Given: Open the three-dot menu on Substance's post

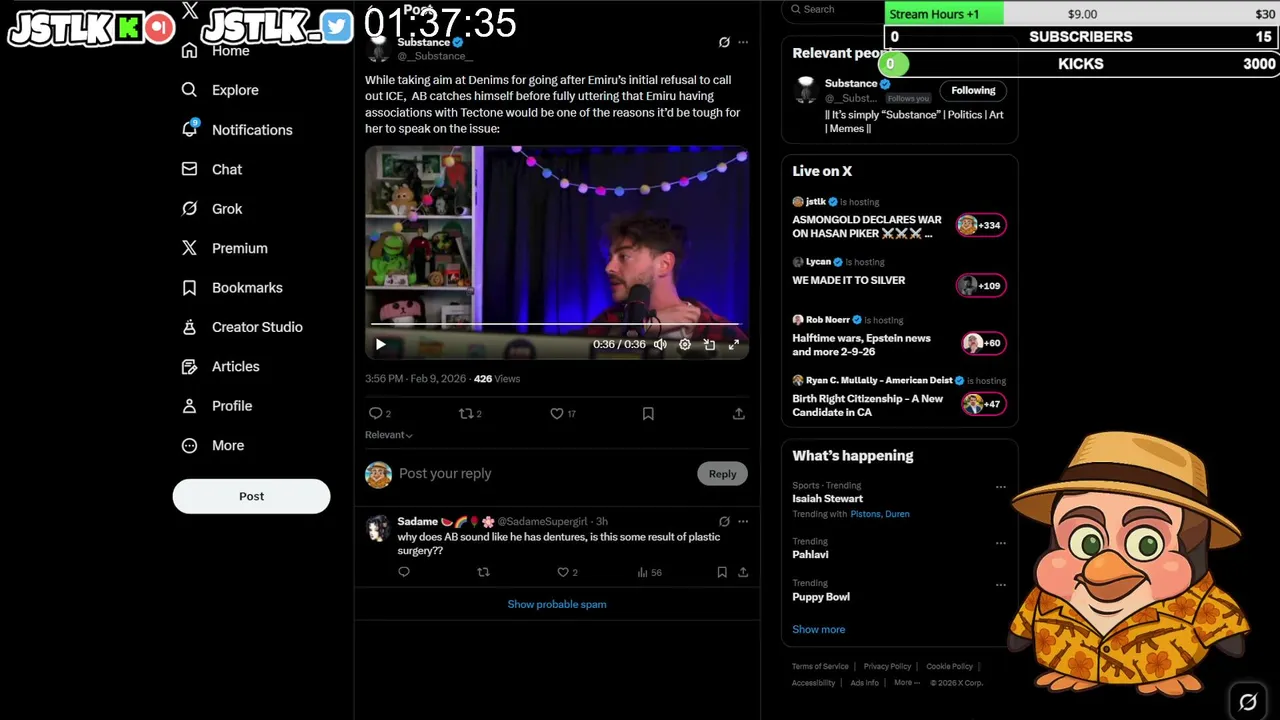Looking at the screenshot, I should click(x=743, y=42).
